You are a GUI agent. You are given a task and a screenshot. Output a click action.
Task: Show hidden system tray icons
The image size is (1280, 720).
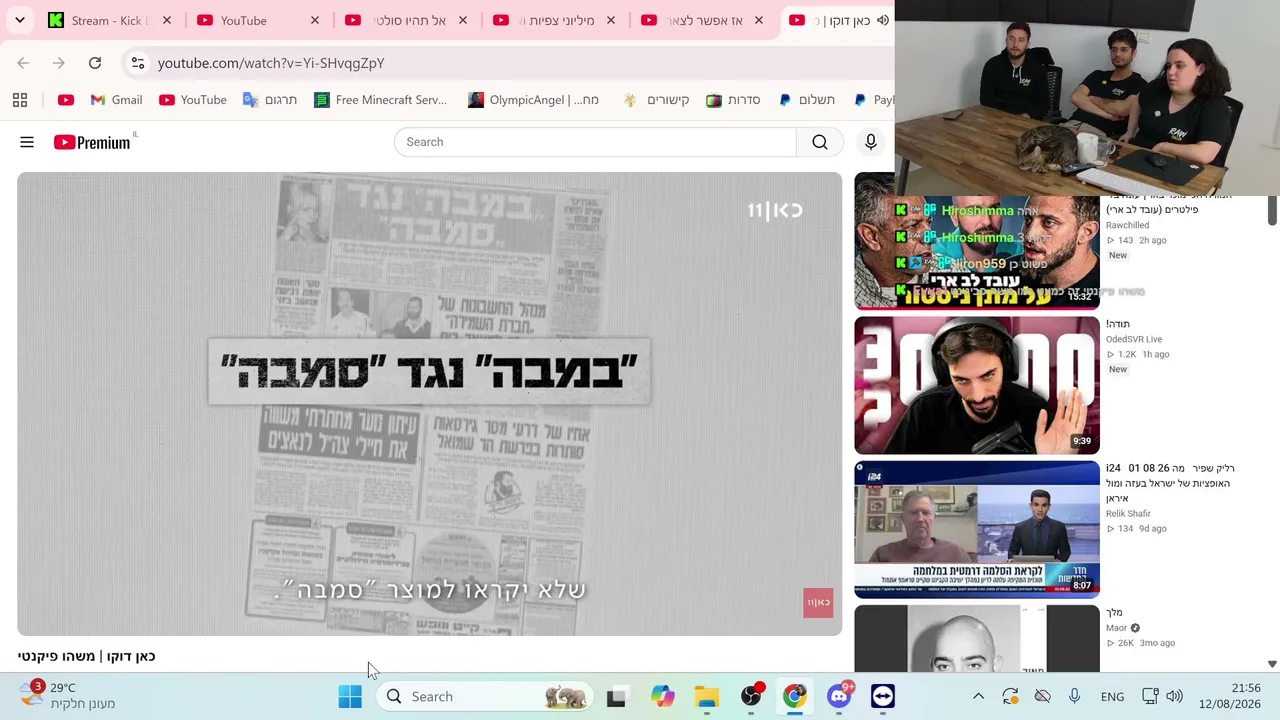click(x=978, y=696)
